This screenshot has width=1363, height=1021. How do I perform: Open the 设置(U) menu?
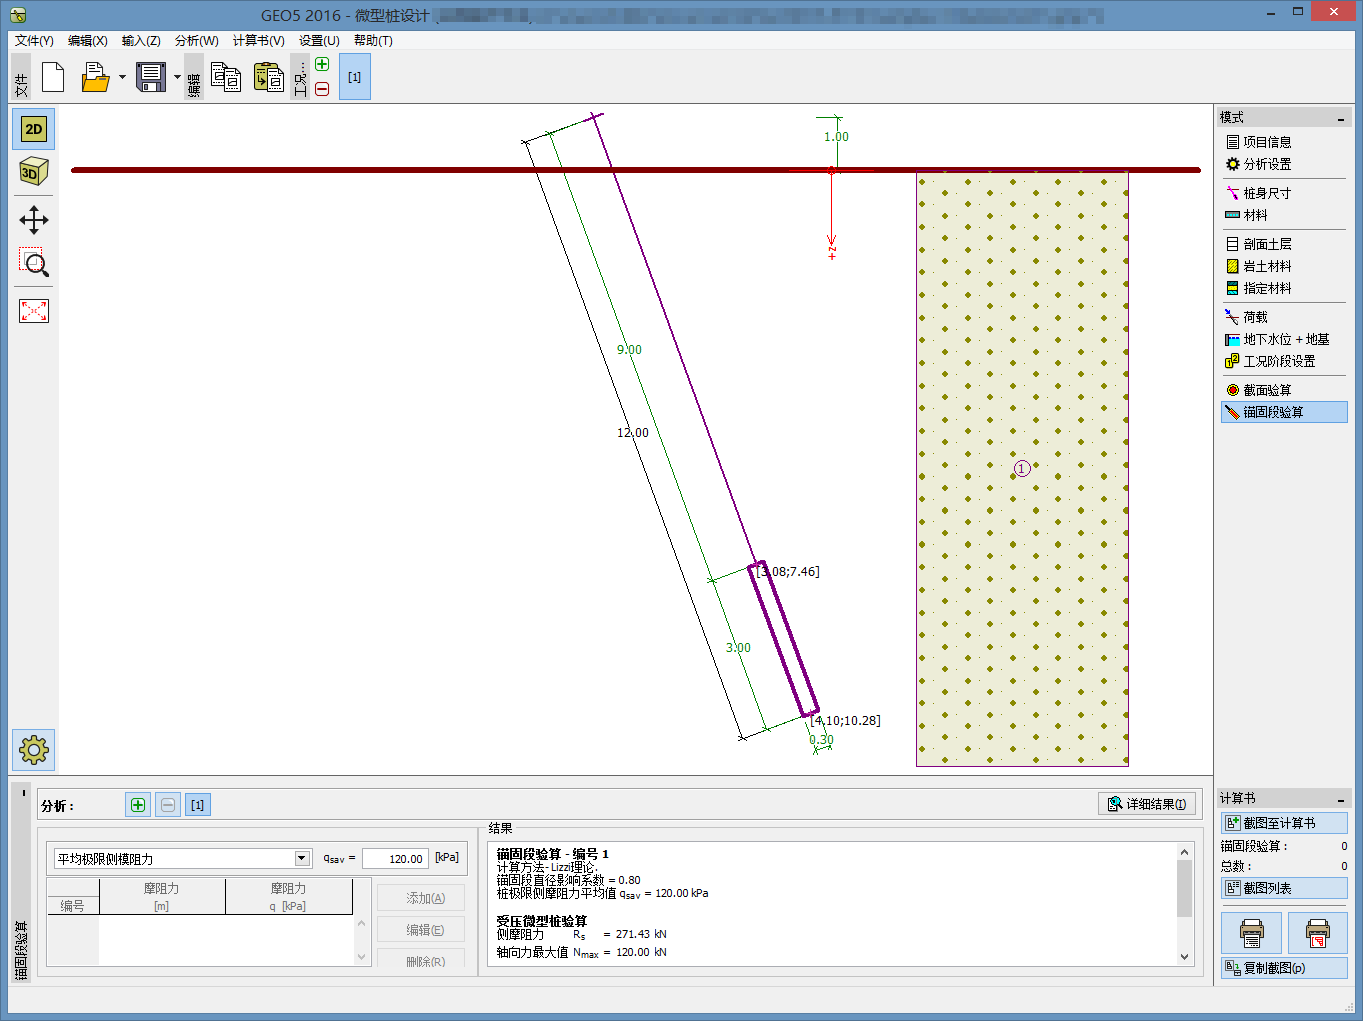click(x=319, y=41)
